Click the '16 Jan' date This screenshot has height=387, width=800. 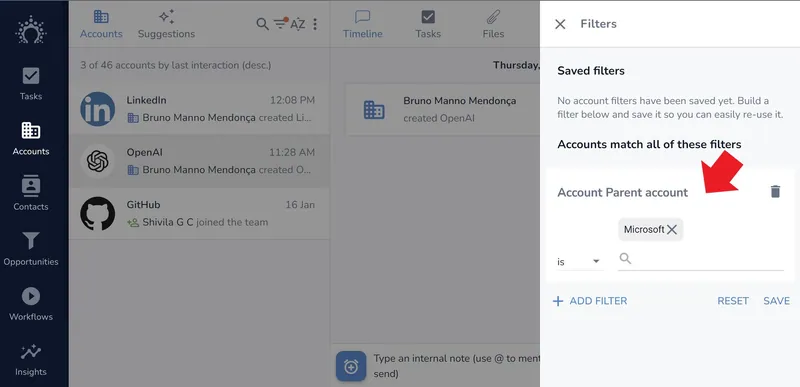pos(300,205)
